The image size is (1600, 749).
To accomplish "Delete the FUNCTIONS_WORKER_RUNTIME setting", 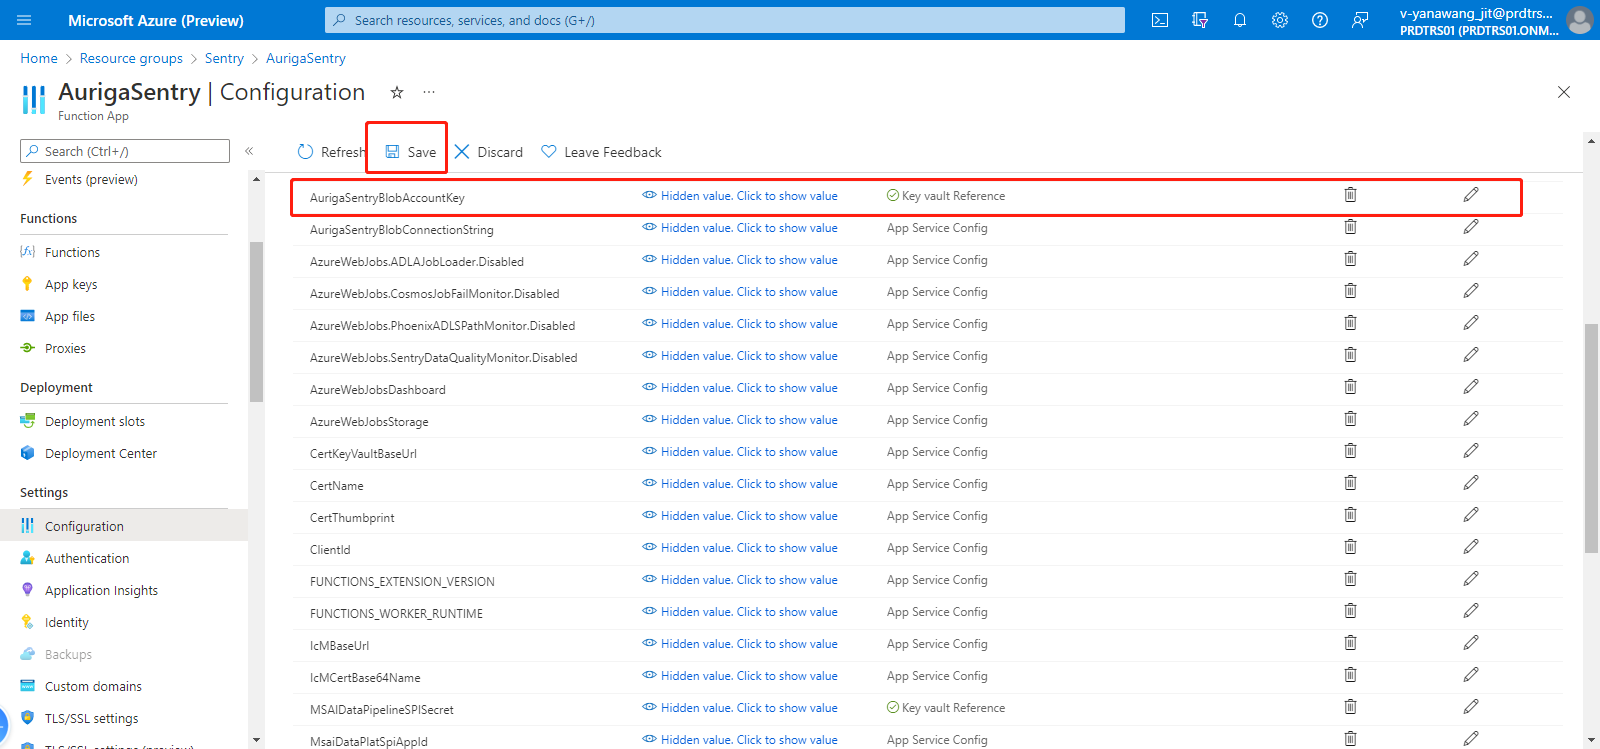I will [x=1350, y=611].
